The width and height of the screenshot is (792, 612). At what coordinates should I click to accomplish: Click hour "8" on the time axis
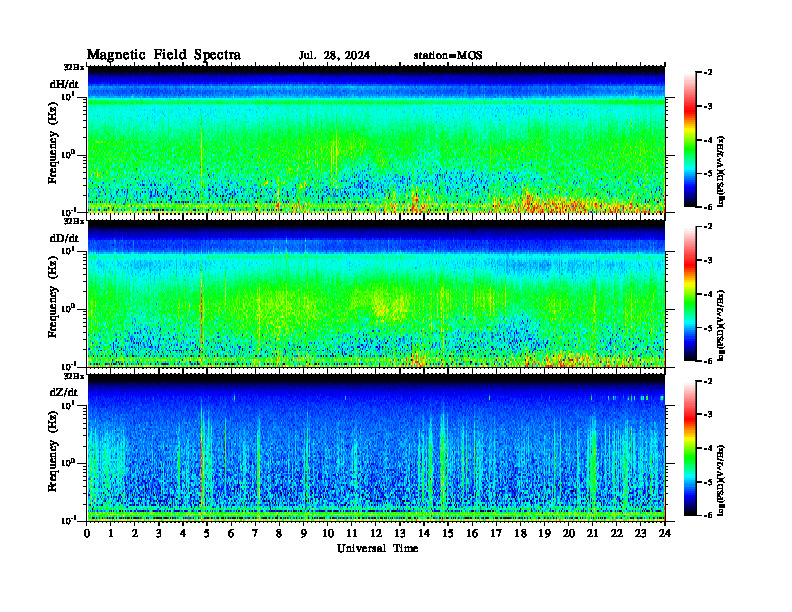coord(279,533)
